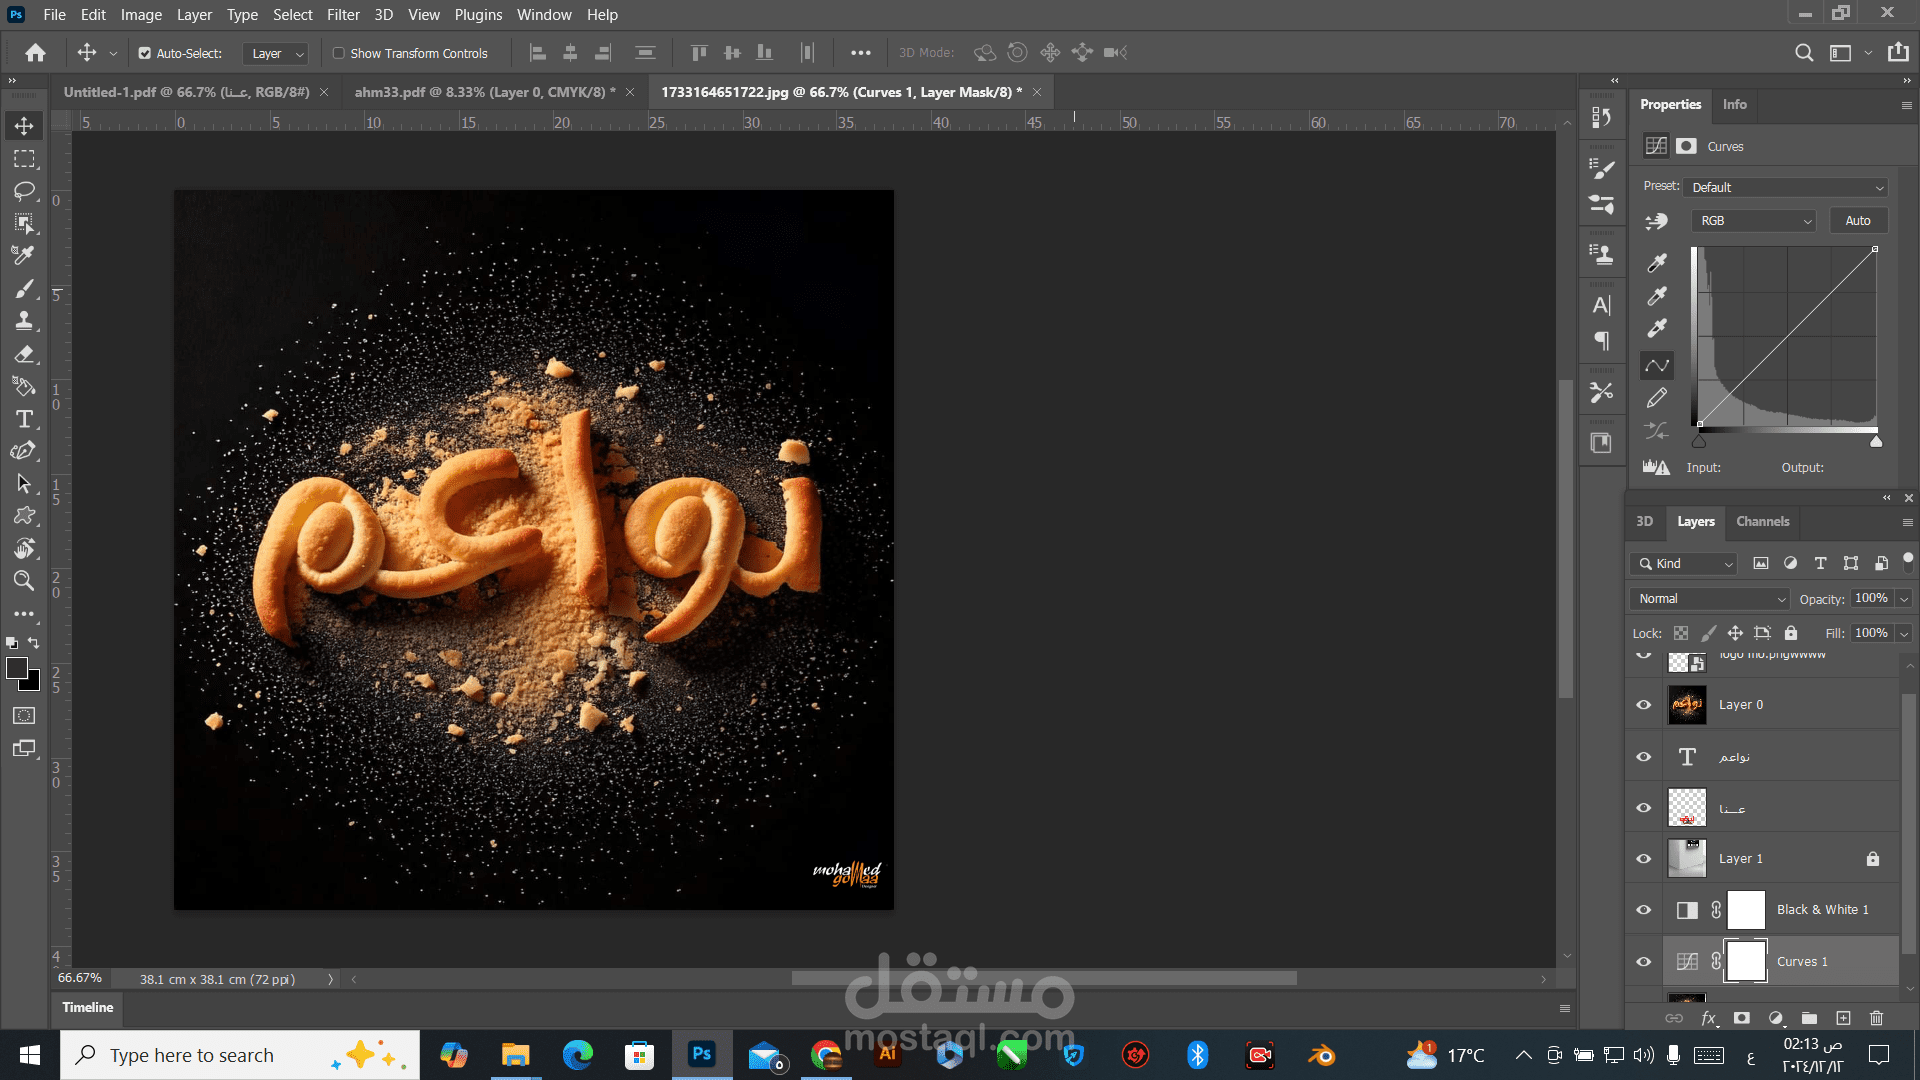The height and width of the screenshot is (1080, 1920).
Task: Open the Normal blend mode dropdown
Action: (1710, 599)
